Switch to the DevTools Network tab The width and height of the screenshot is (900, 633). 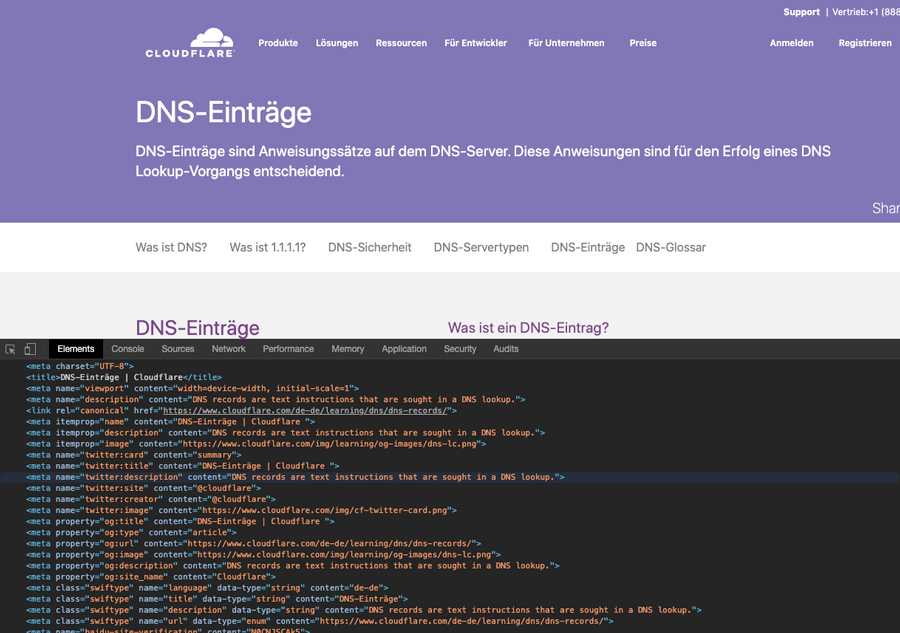[228, 349]
